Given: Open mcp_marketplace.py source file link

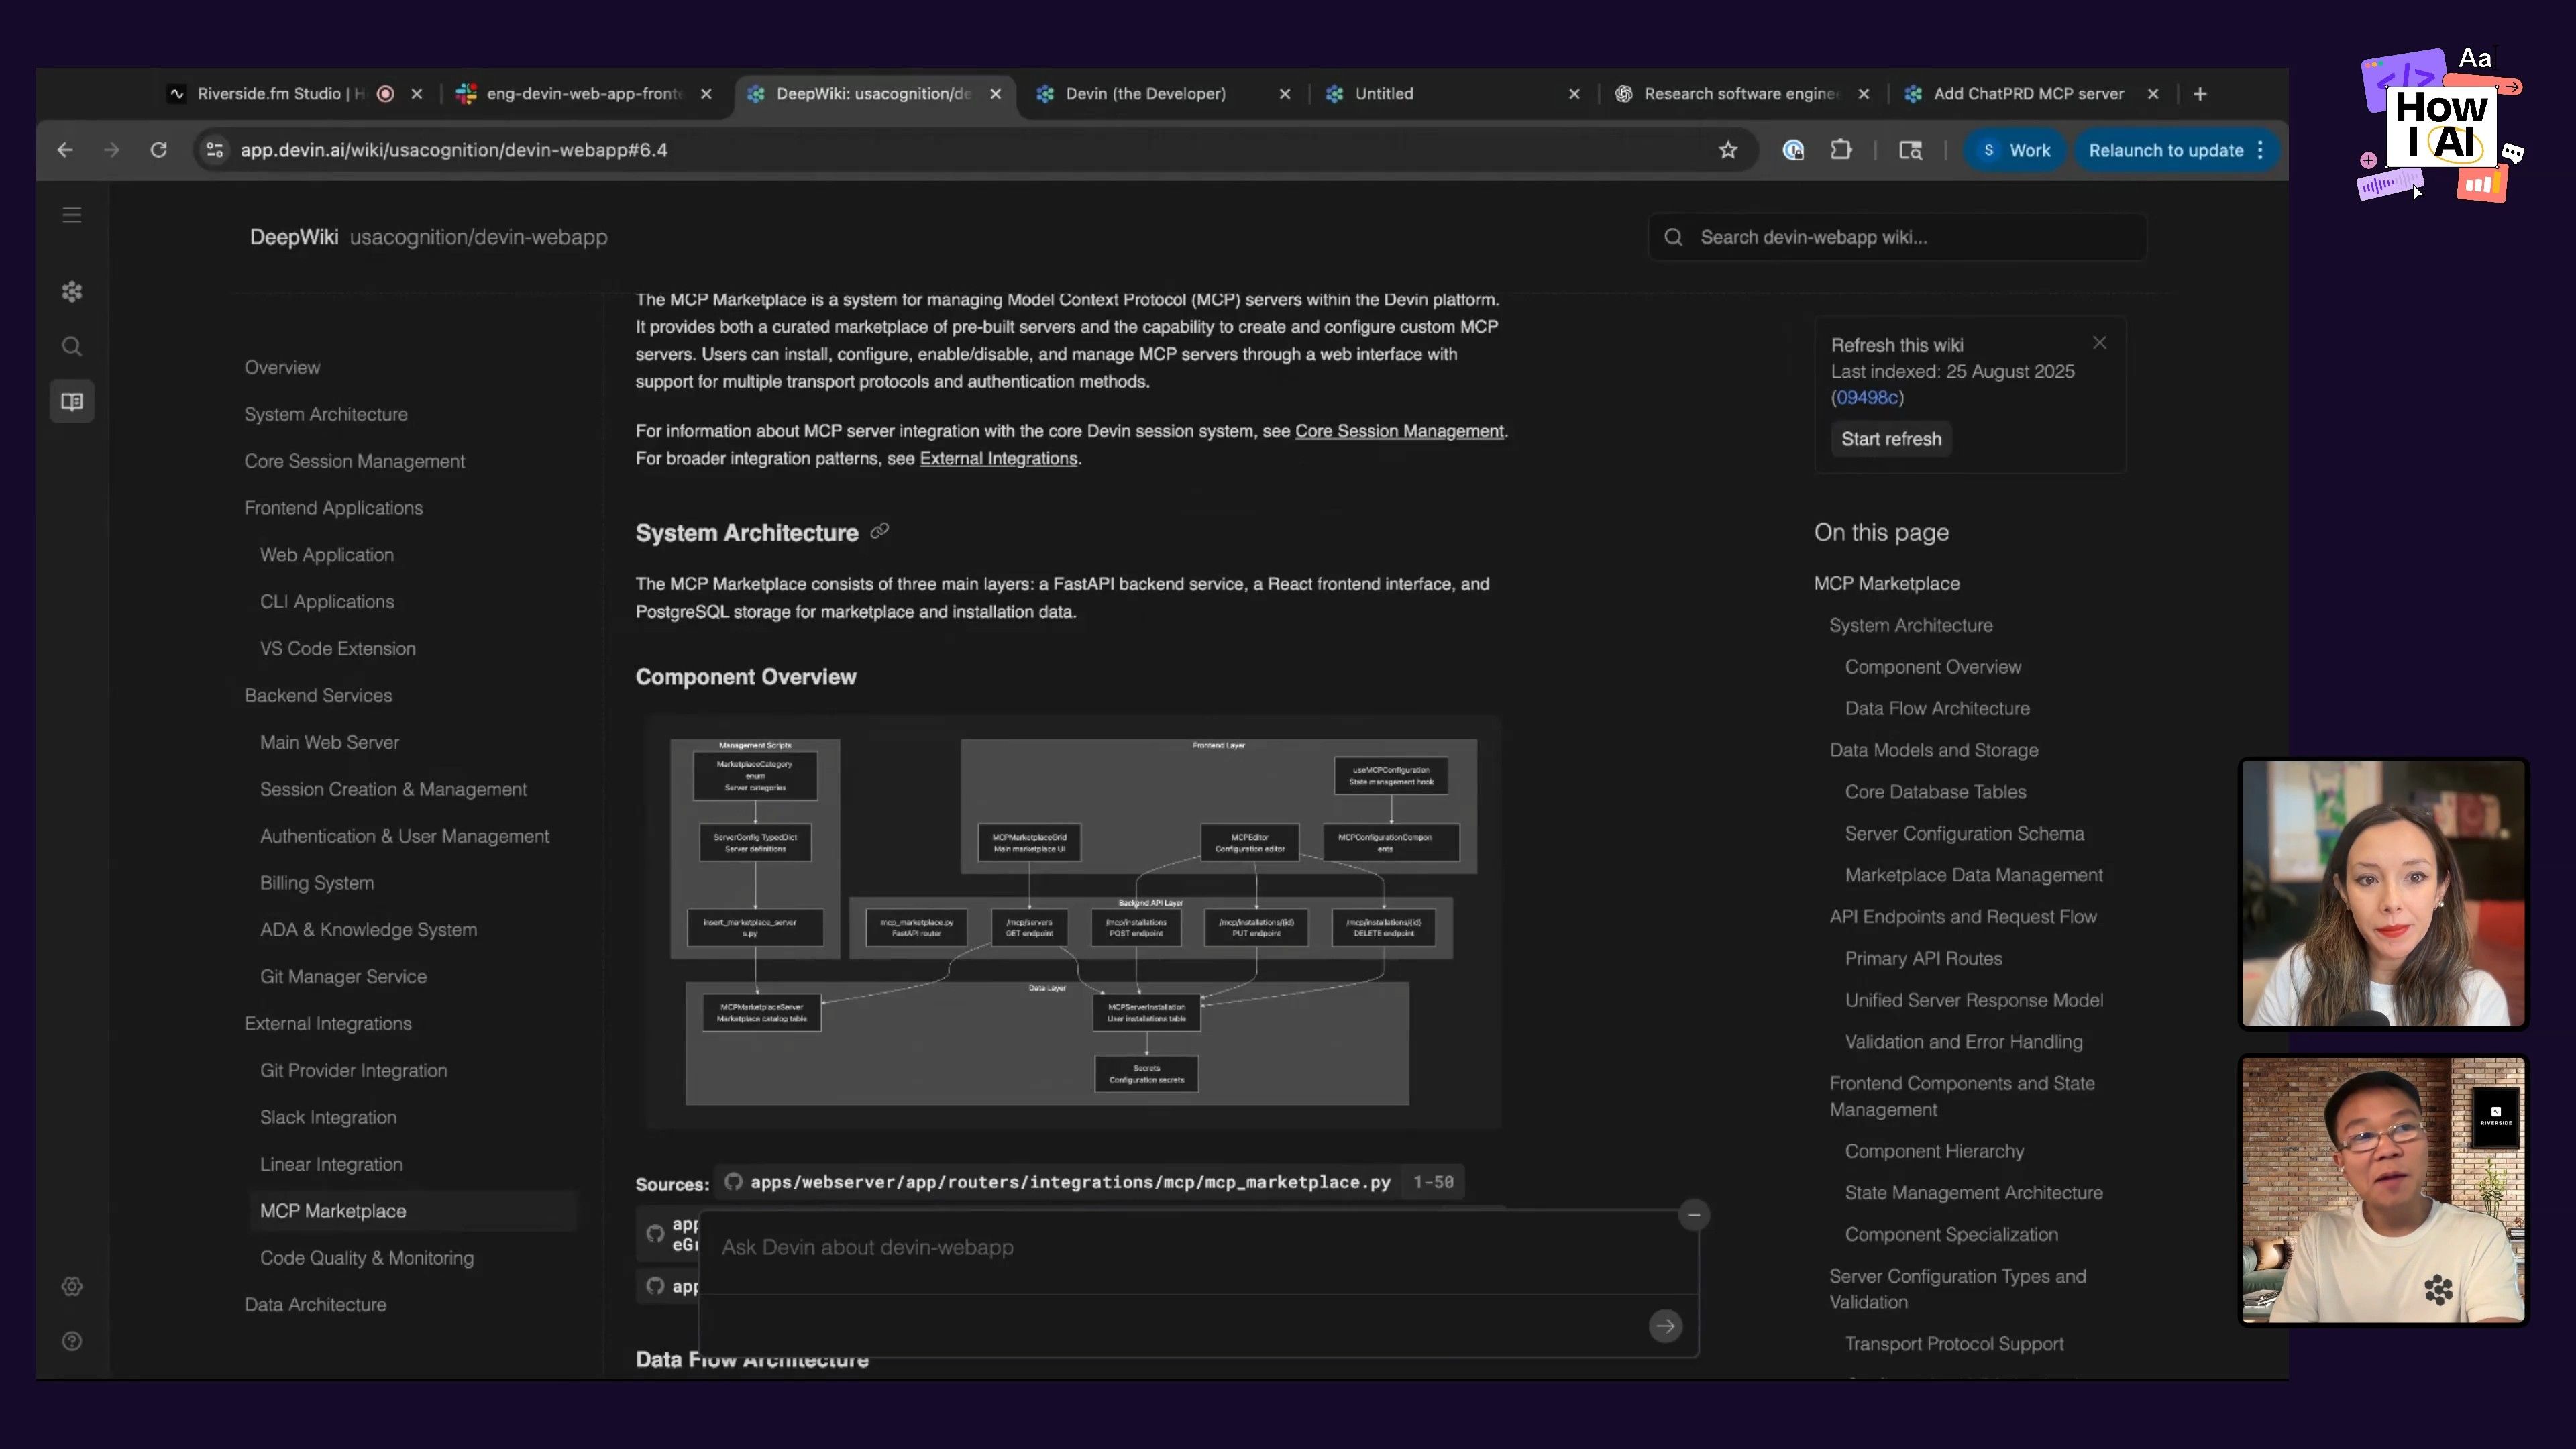Looking at the screenshot, I should (x=1070, y=1182).
